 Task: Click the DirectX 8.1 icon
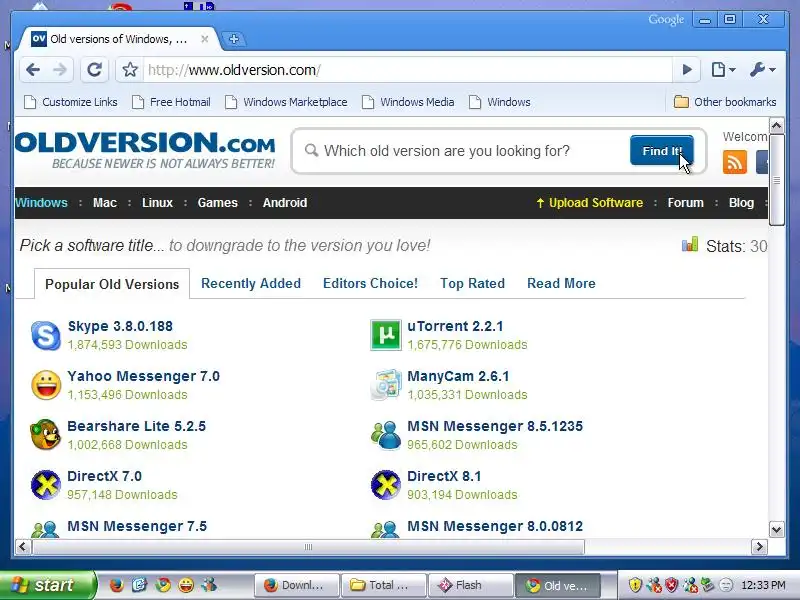click(386, 485)
